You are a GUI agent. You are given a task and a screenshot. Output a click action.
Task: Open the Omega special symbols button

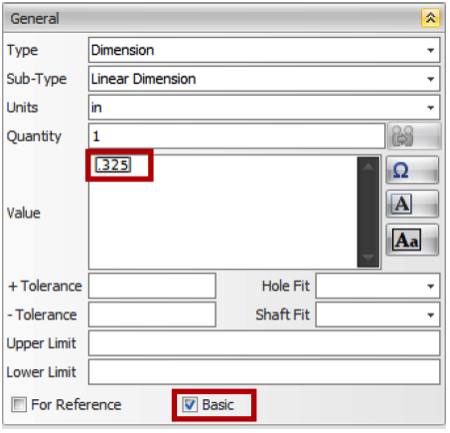coord(412,170)
